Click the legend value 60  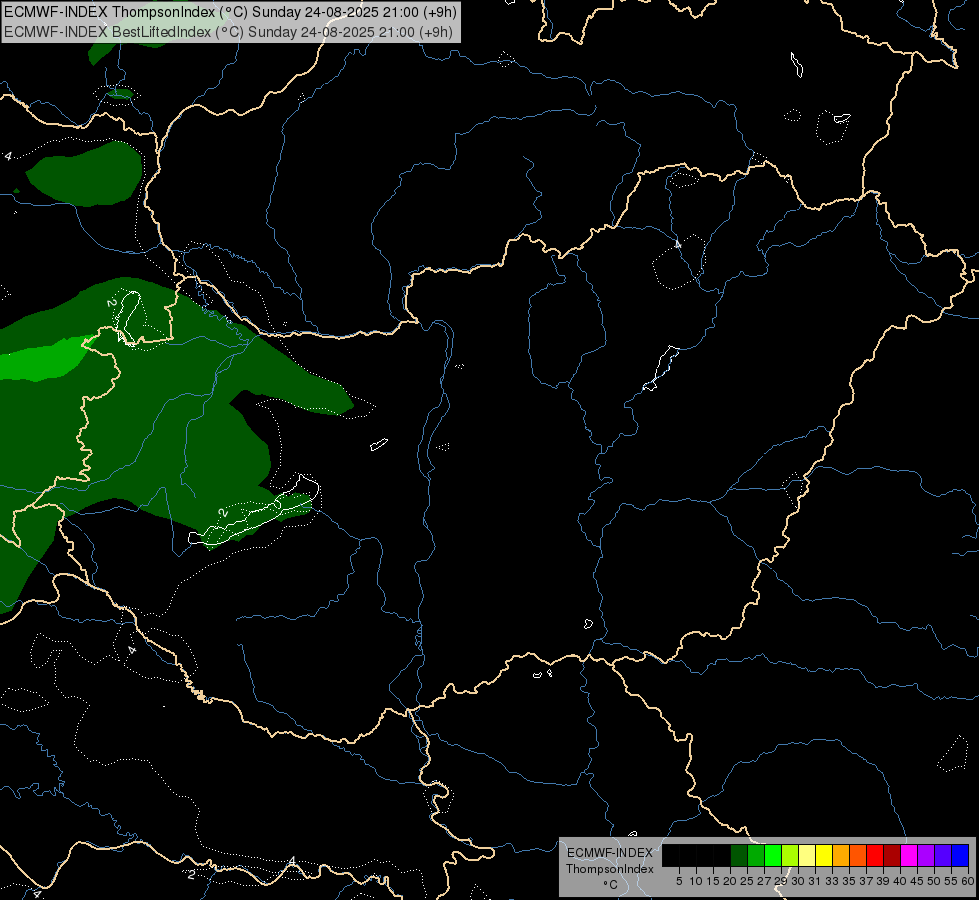pyautogui.click(x=968, y=881)
